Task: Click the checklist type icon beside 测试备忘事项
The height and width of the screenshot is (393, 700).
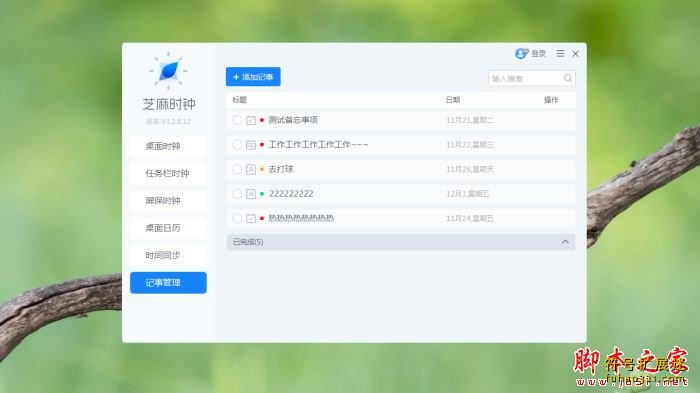Action: [x=251, y=120]
